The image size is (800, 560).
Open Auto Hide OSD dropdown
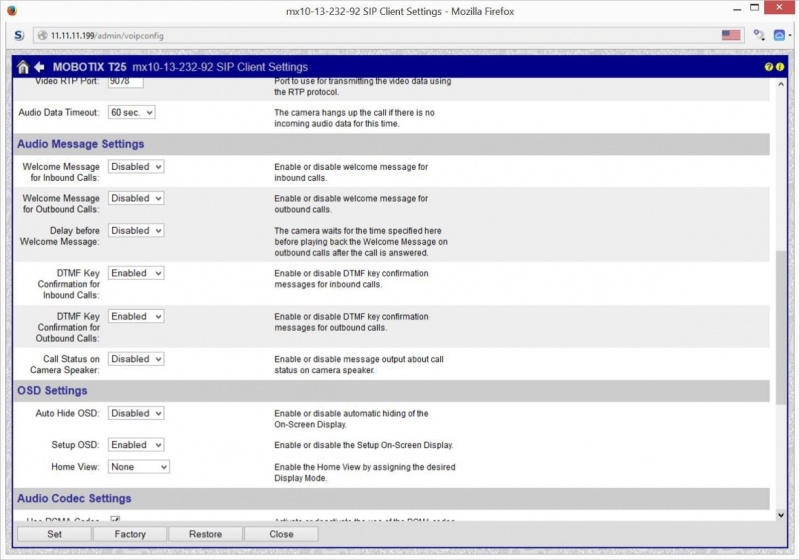tap(136, 414)
